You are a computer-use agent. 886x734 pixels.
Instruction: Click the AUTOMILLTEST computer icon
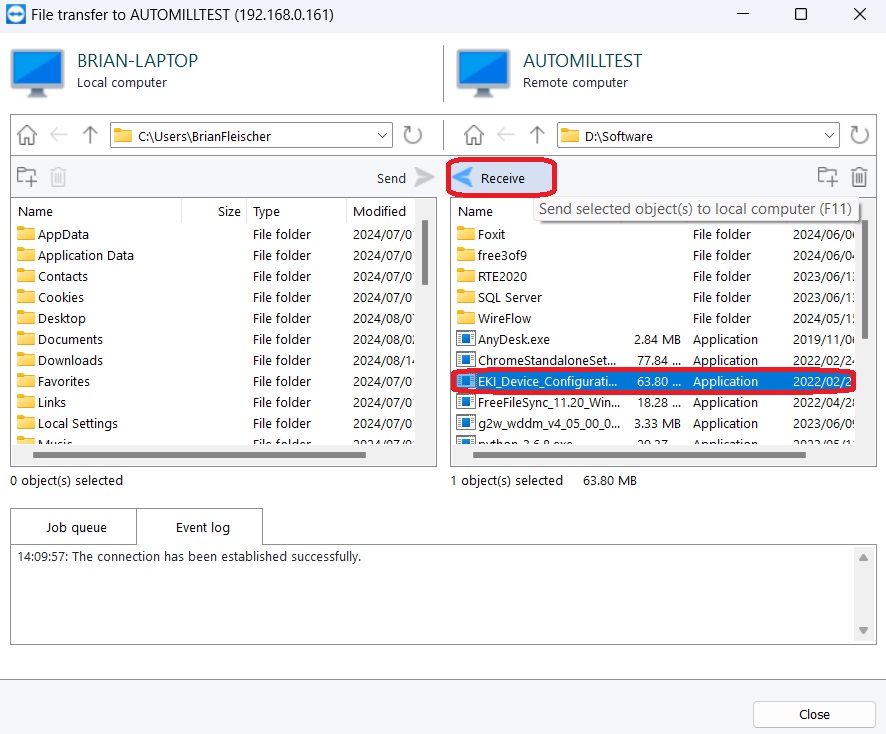coord(483,73)
